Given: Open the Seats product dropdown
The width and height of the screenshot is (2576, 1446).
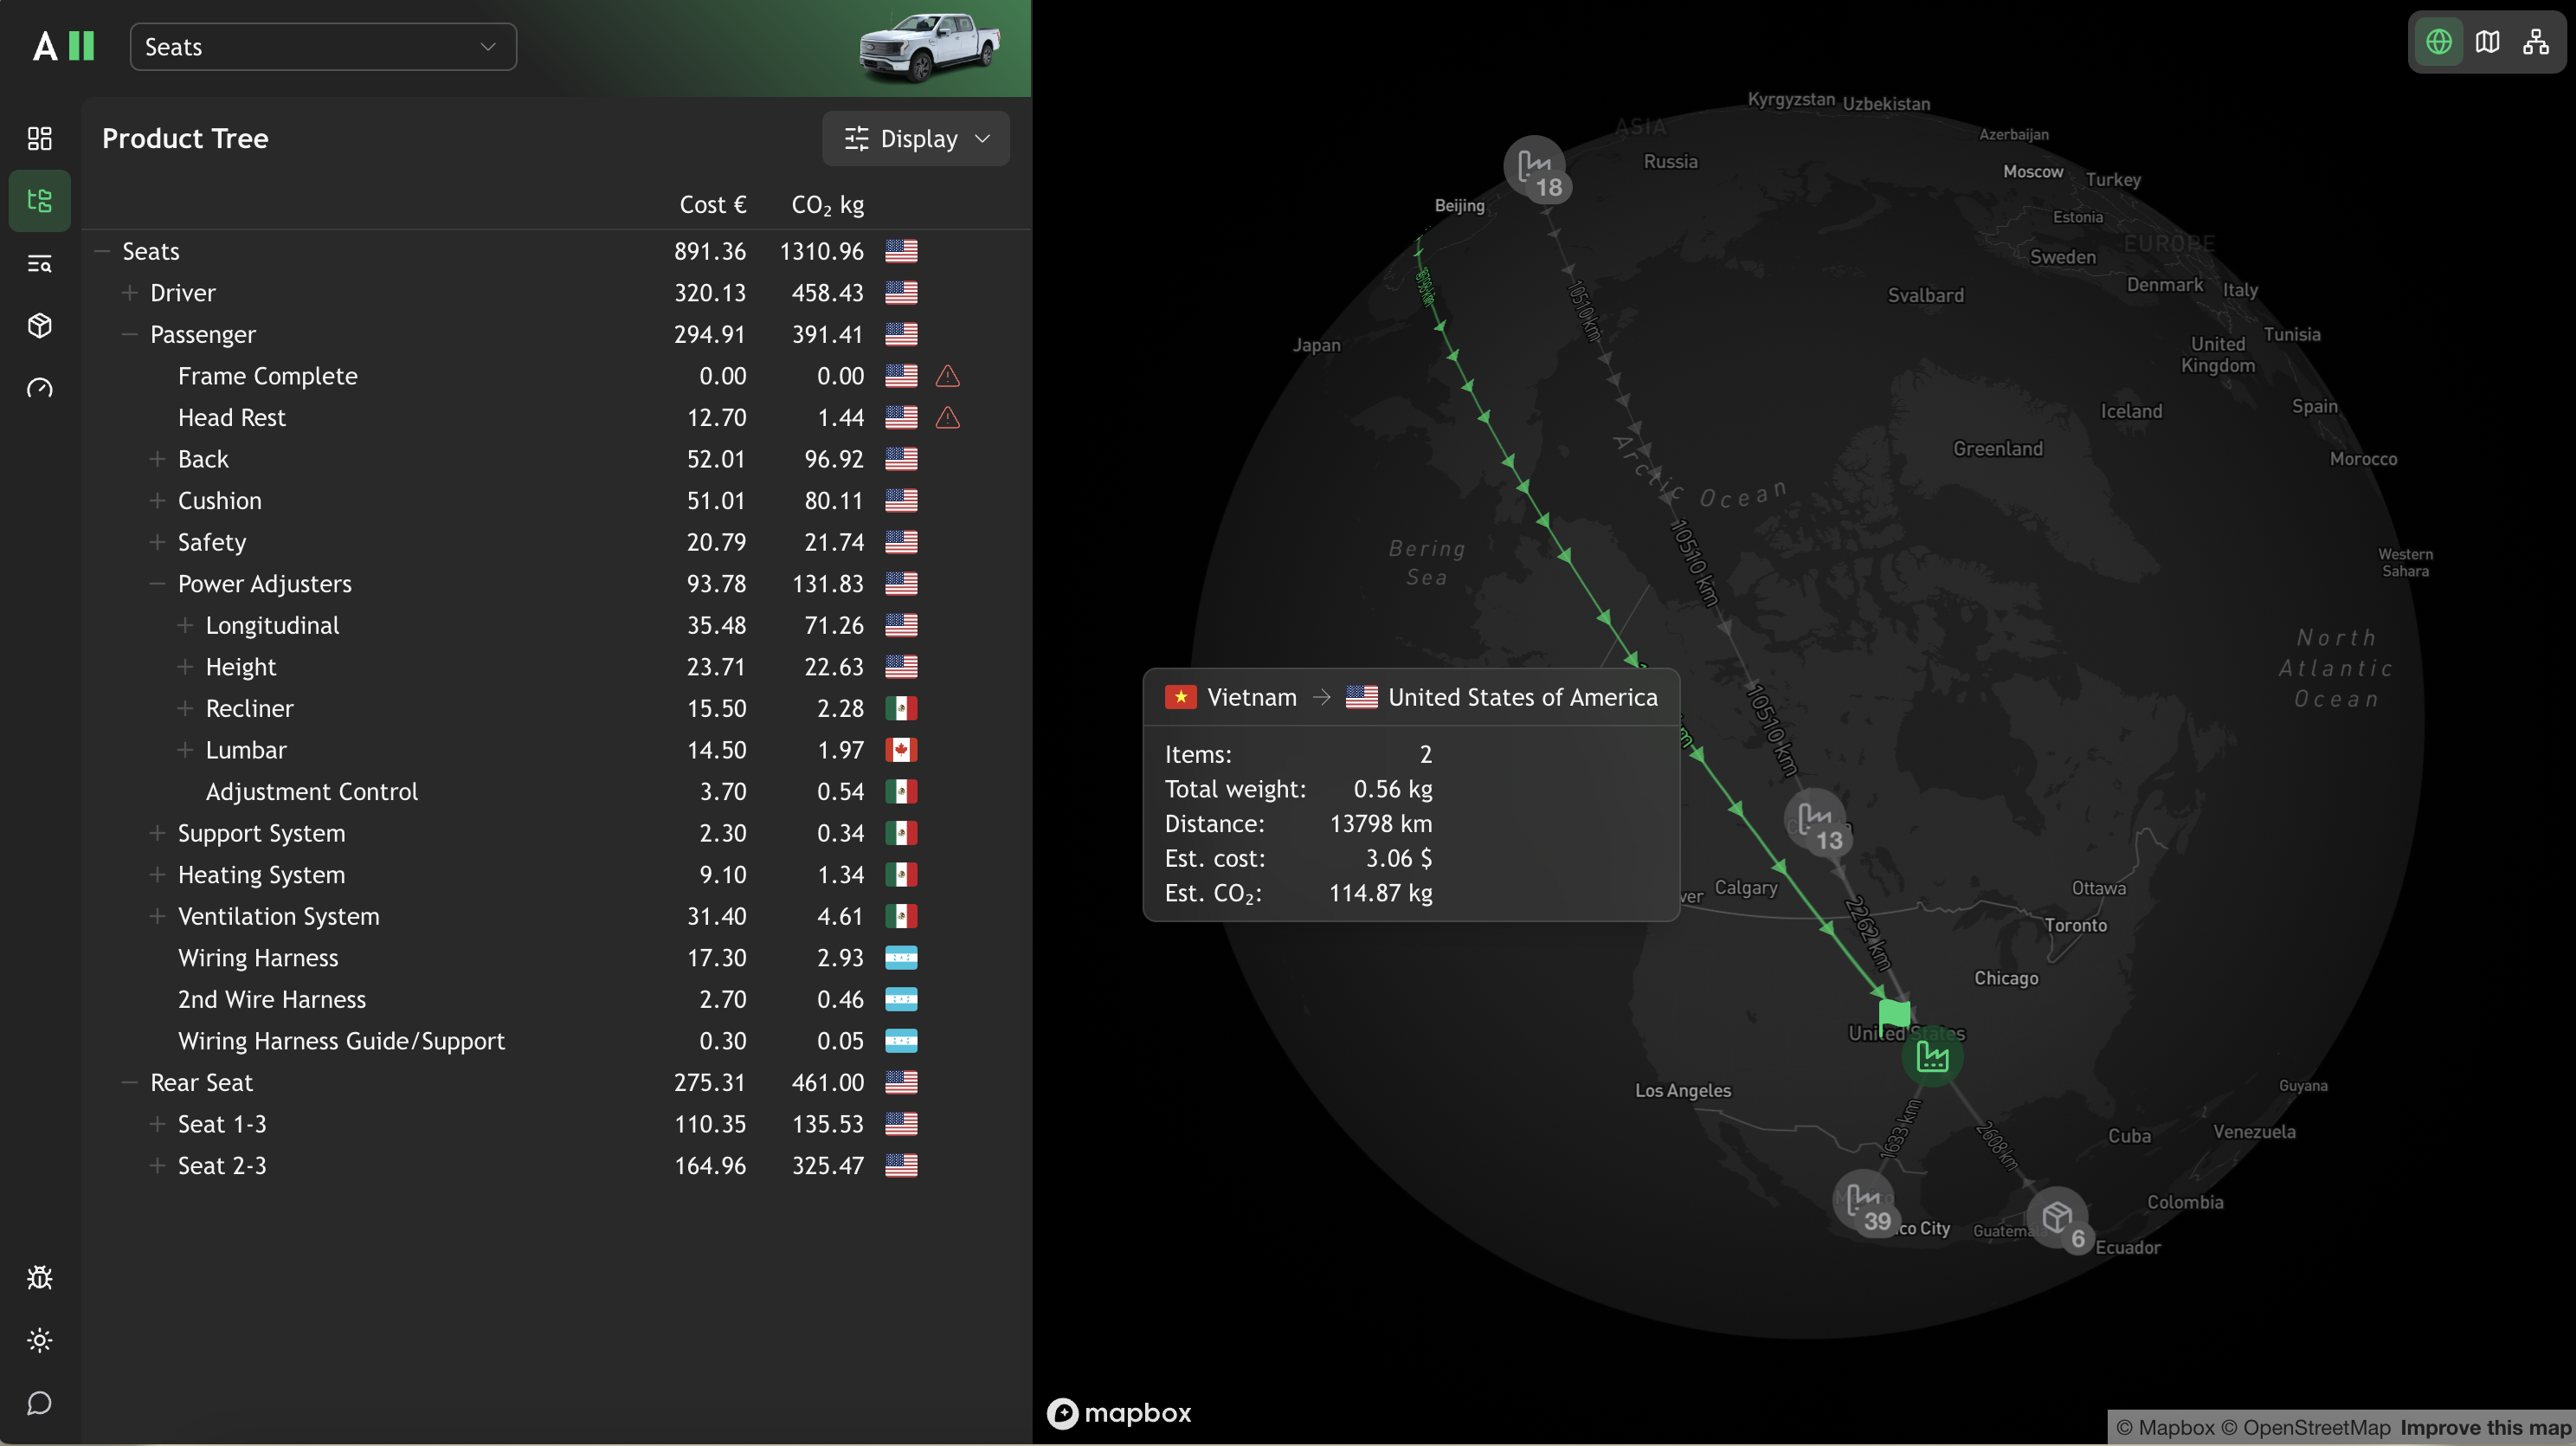Looking at the screenshot, I should click(323, 47).
